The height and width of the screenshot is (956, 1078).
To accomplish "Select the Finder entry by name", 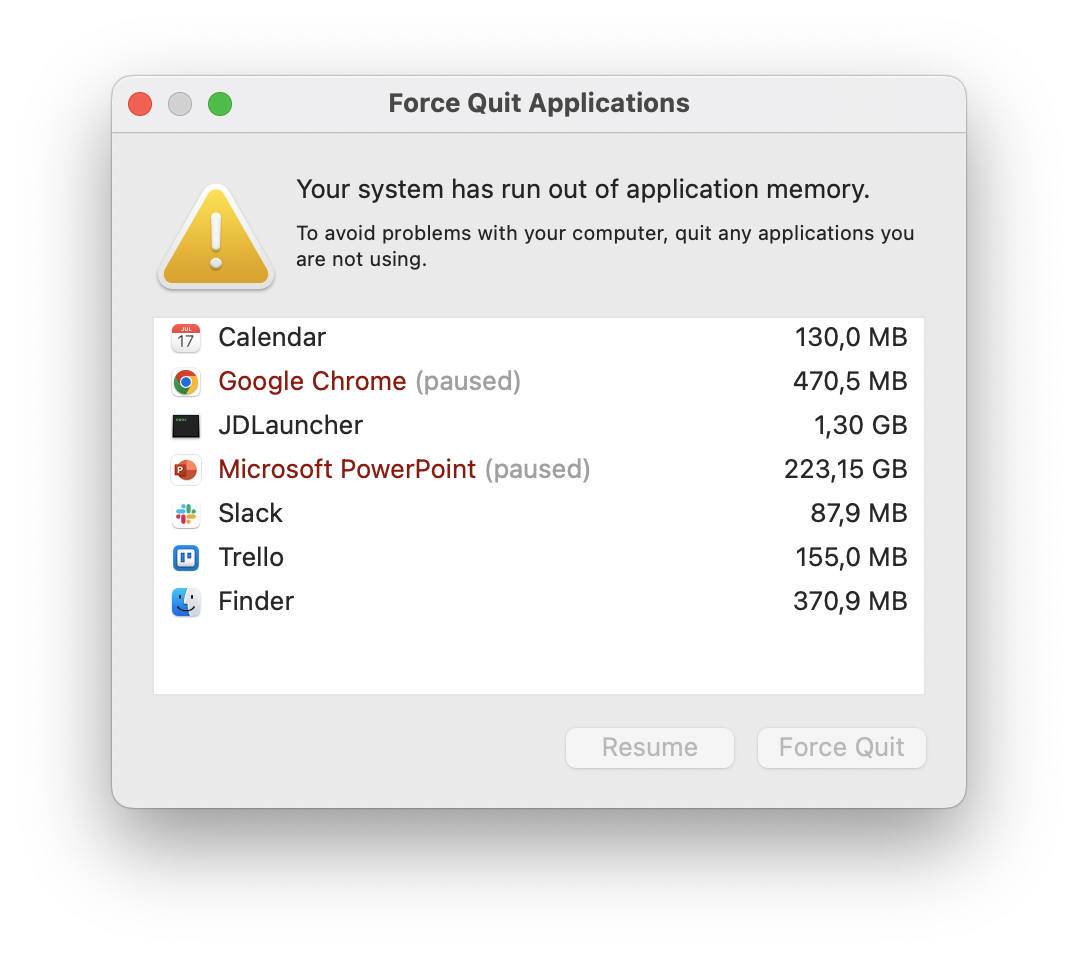I will (256, 601).
